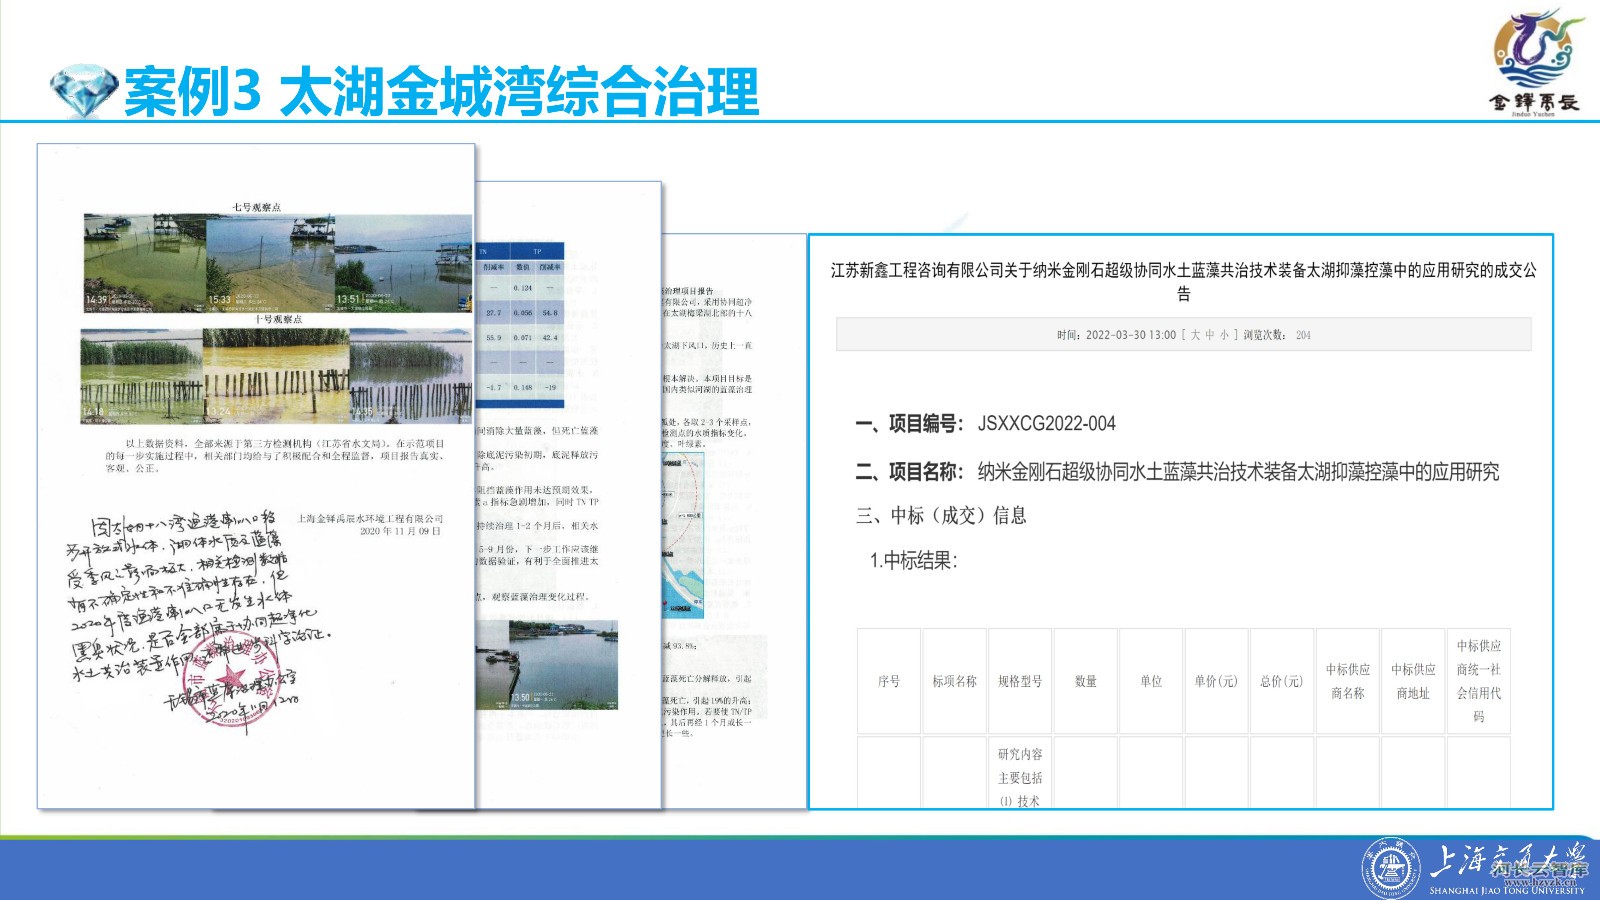The width and height of the screenshot is (1600, 900).
Task: Click the 序号 table column header
Action: pyautogui.click(x=888, y=681)
